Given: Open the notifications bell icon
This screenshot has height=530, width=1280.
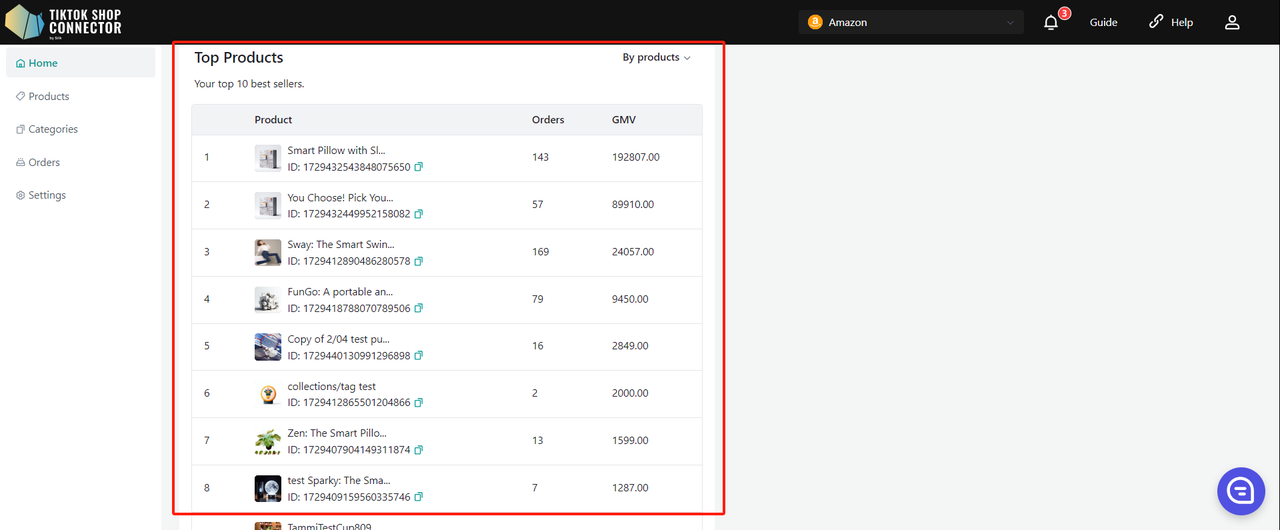Looking at the screenshot, I should (1051, 23).
